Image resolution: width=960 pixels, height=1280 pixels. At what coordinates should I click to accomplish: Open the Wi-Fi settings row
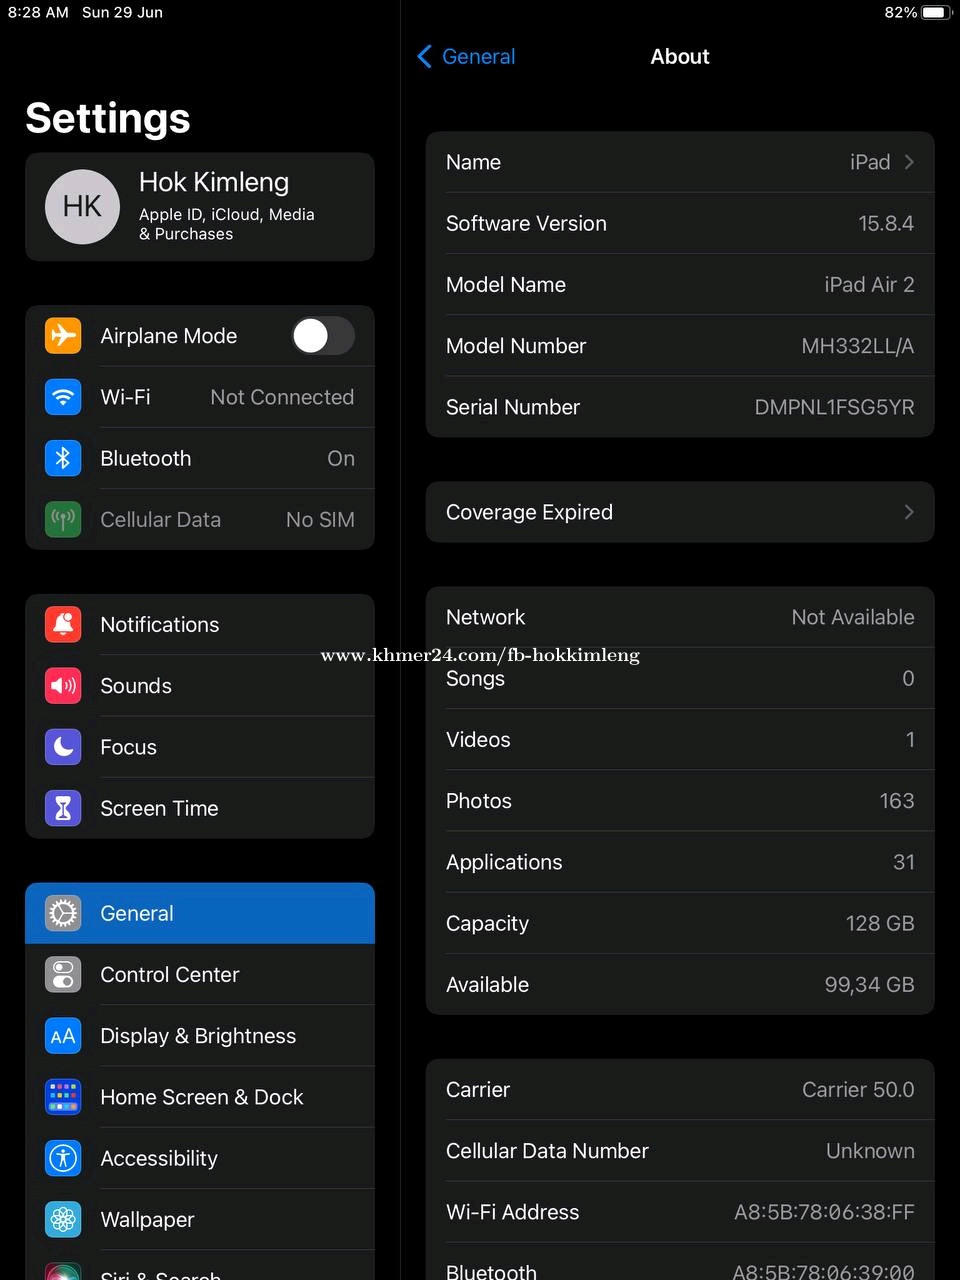200,397
